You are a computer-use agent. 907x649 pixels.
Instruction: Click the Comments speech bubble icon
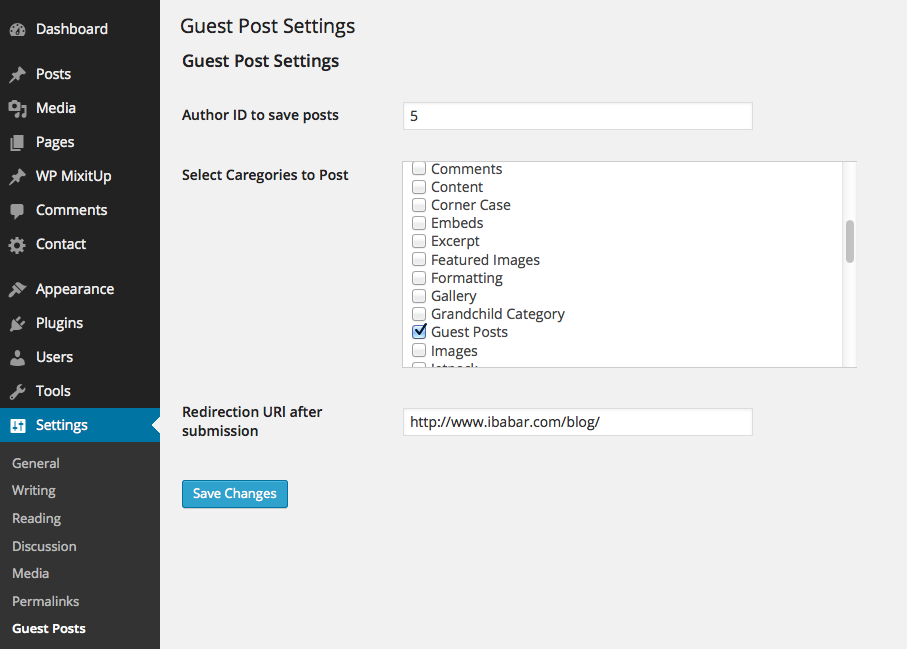pyautogui.click(x=17, y=211)
